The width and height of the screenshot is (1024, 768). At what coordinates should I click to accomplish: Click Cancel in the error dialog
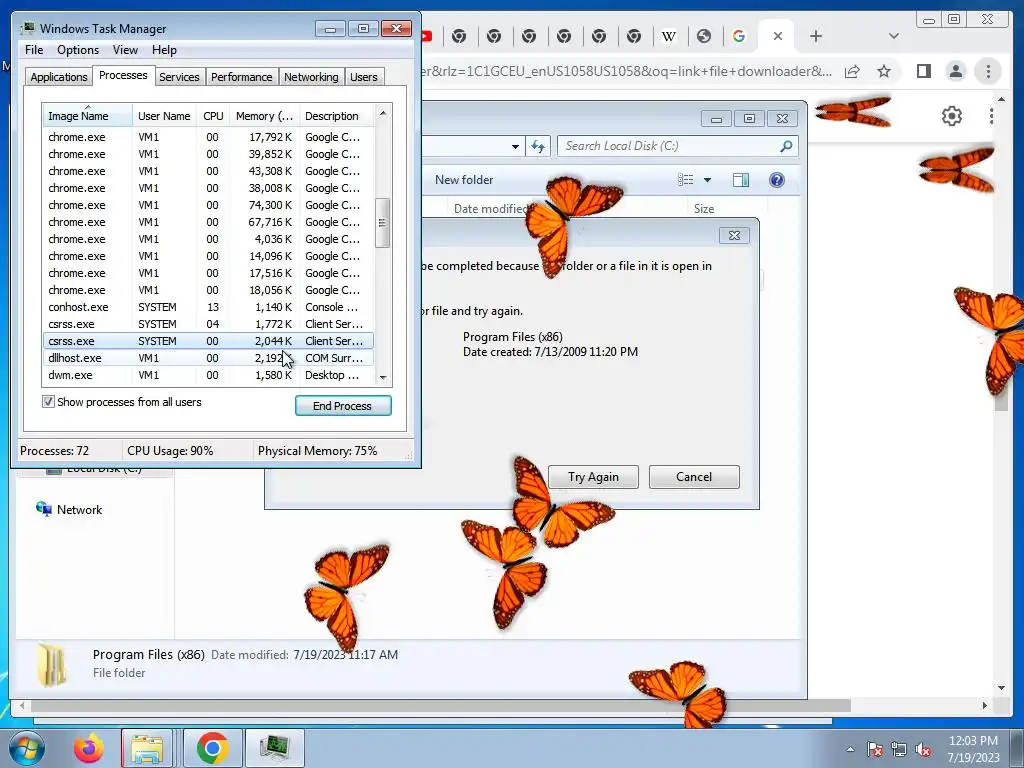tap(694, 477)
